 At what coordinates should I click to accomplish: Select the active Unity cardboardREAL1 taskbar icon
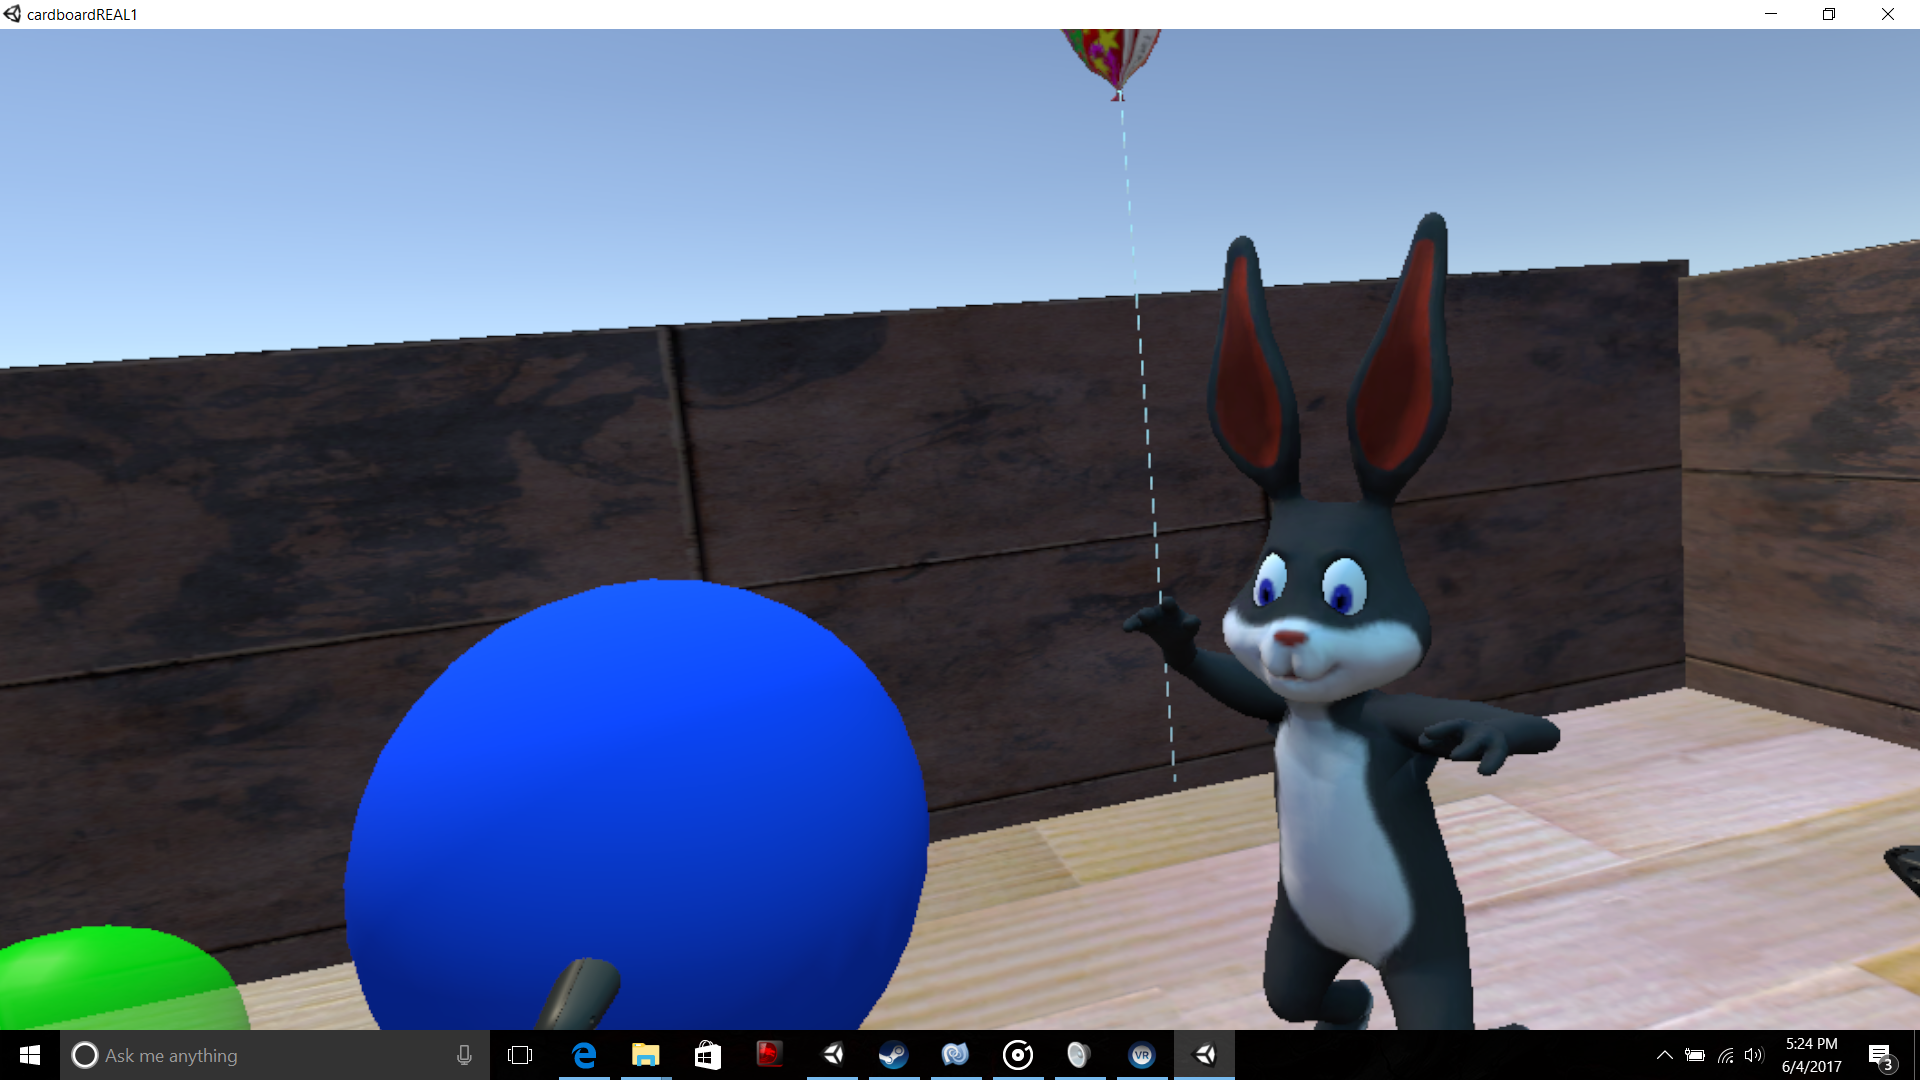1205,1055
